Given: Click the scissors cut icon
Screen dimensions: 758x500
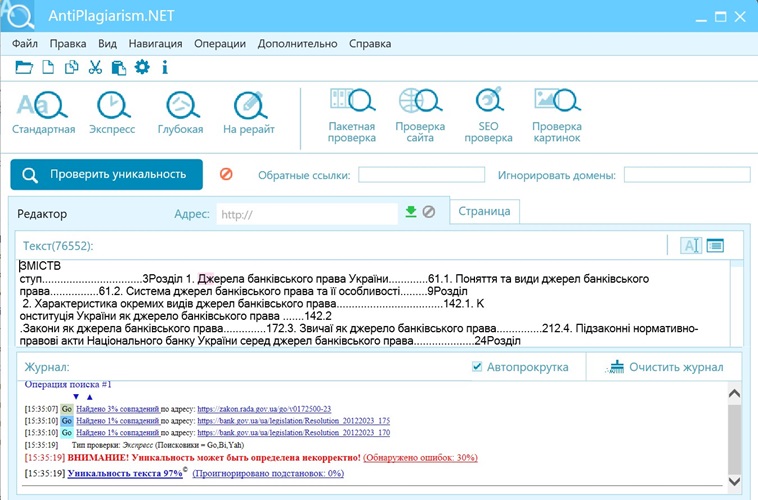Looking at the screenshot, I should coord(95,68).
